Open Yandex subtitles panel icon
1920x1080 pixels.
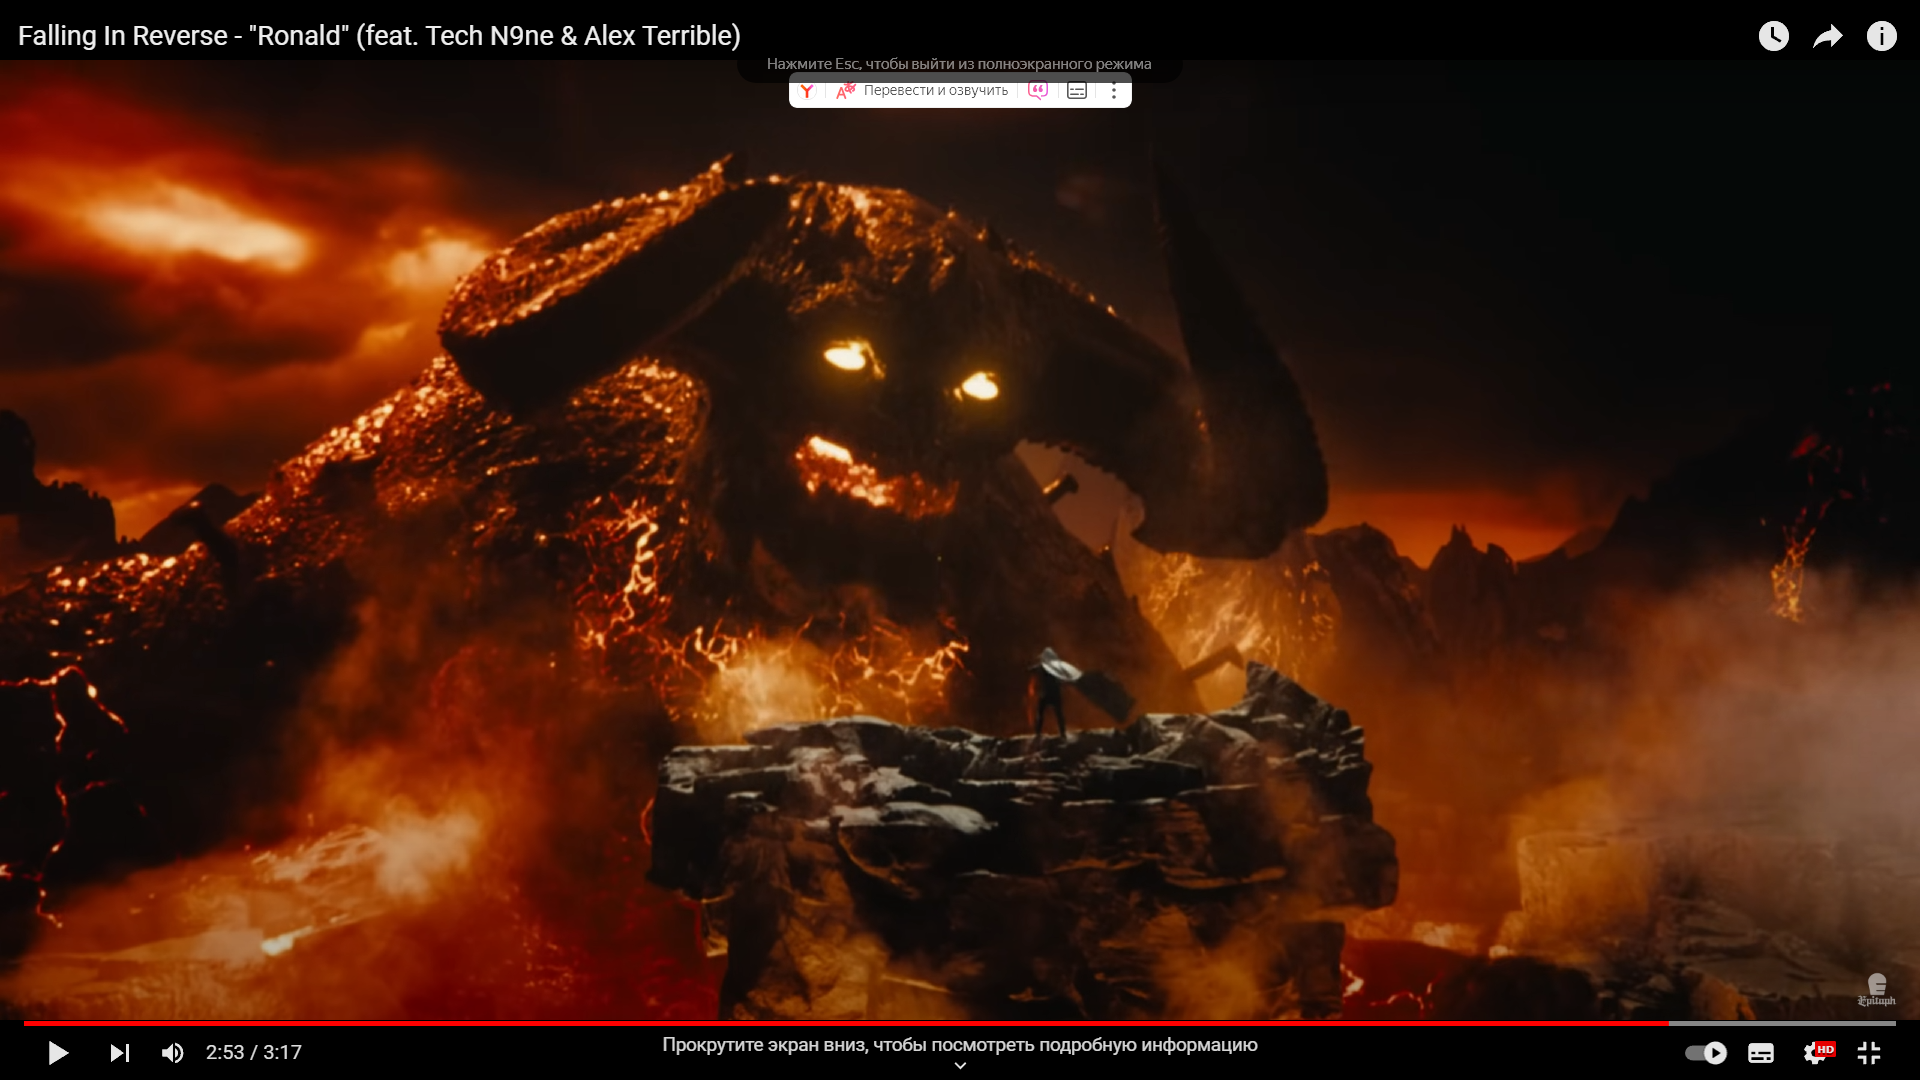(1077, 91)
